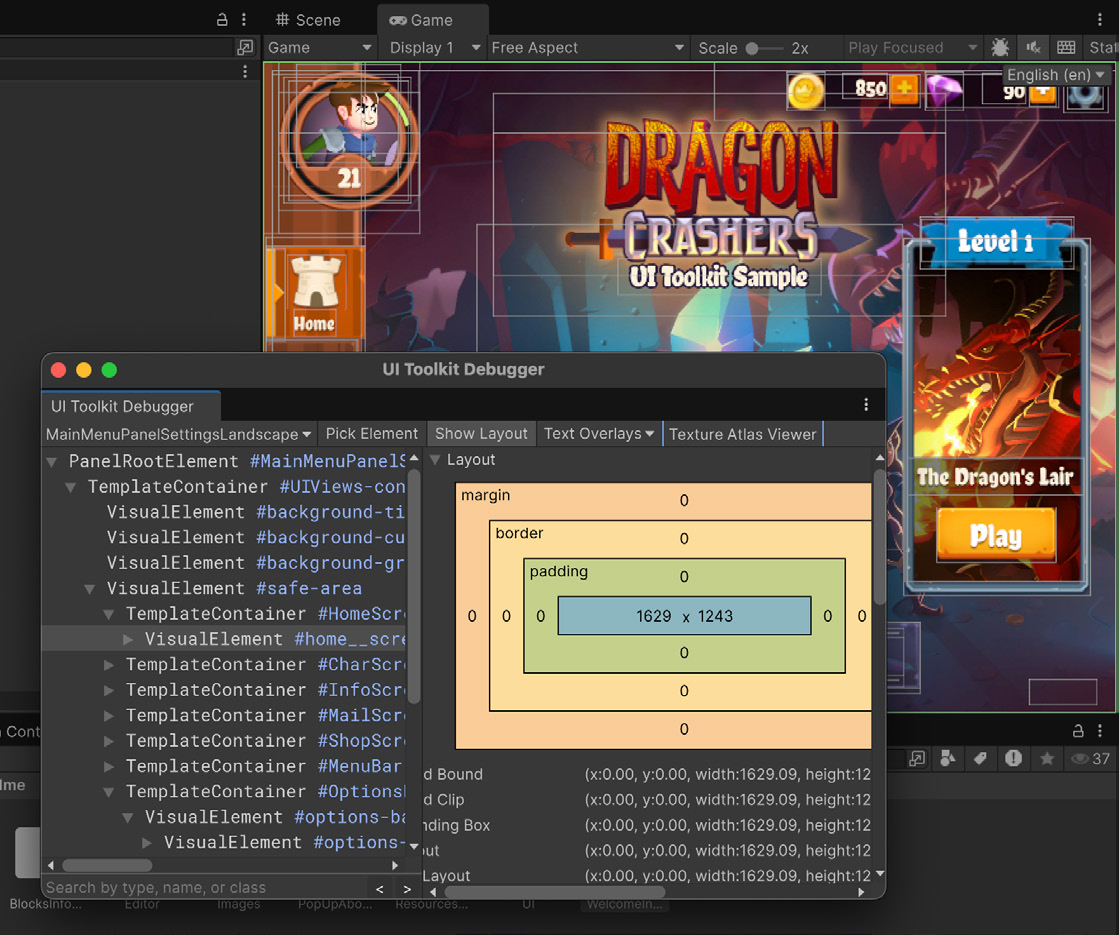Click the Favorites star icon in Project panel
The height and width of the screenshot is (935, 1119).
1047,759
